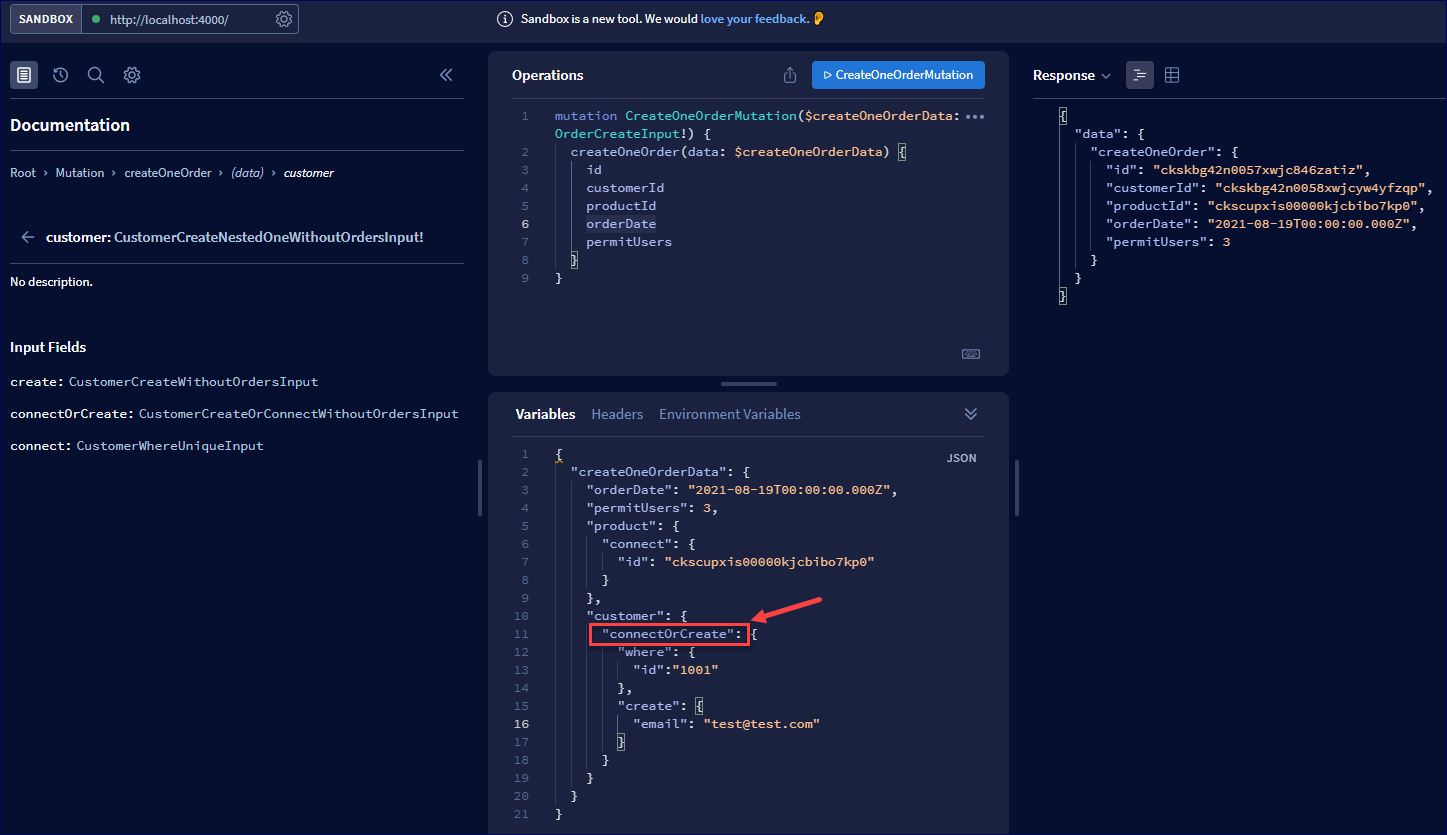Click resize handle between docs and editor

click(x=480, y=488)
